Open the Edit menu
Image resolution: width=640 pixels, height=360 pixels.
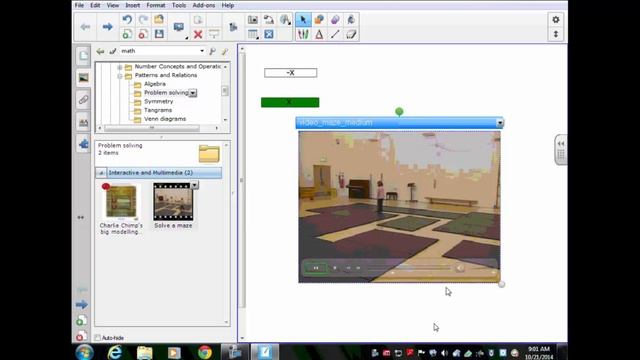pos(95,5)
